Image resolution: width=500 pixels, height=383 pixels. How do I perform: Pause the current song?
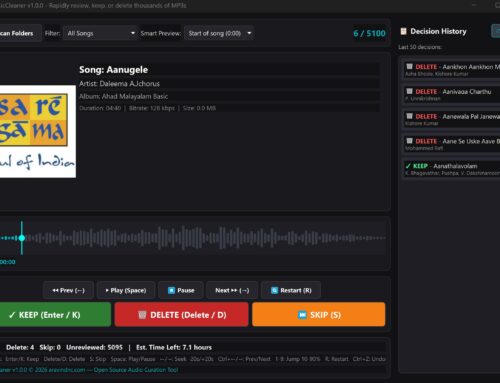pos(181,290)
